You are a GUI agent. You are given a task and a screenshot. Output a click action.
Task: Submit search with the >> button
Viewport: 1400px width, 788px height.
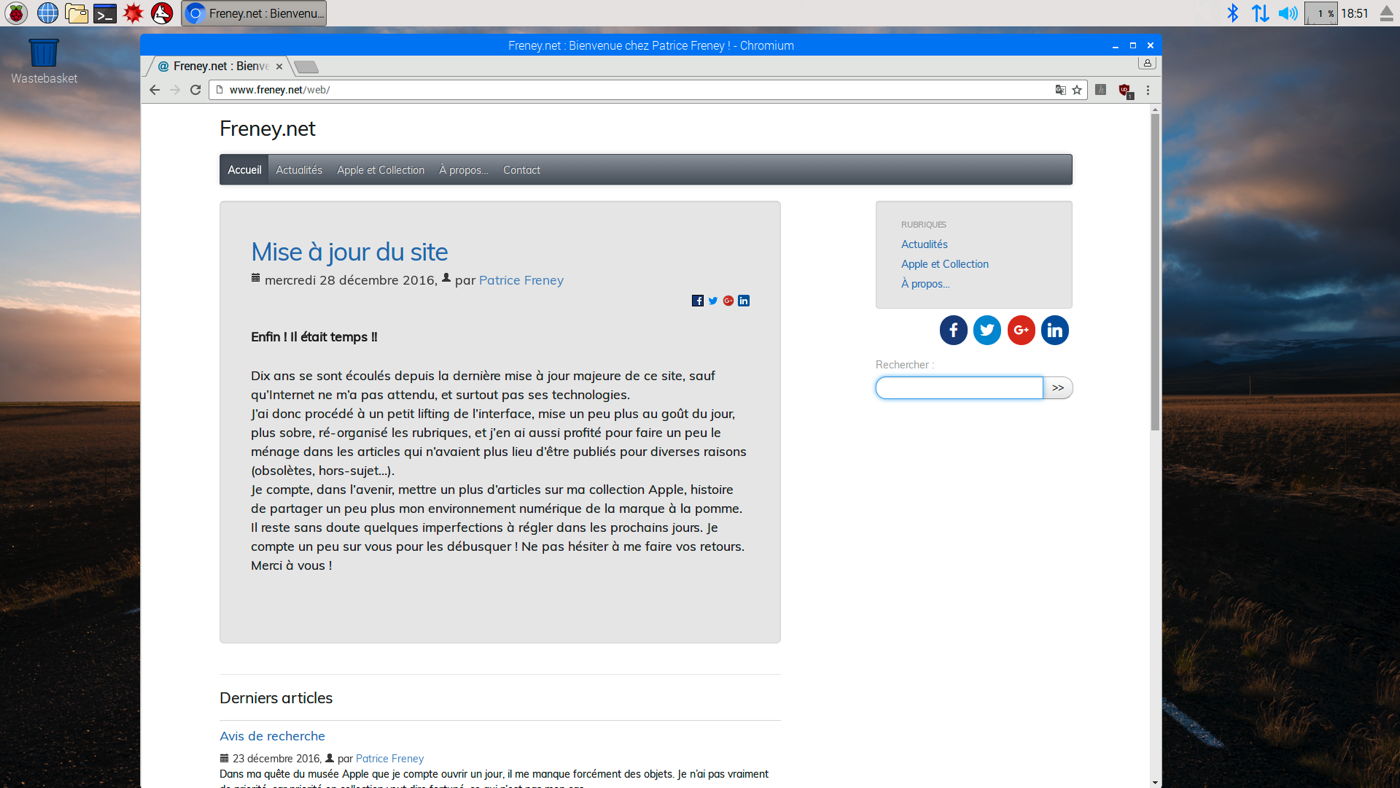1058,388
